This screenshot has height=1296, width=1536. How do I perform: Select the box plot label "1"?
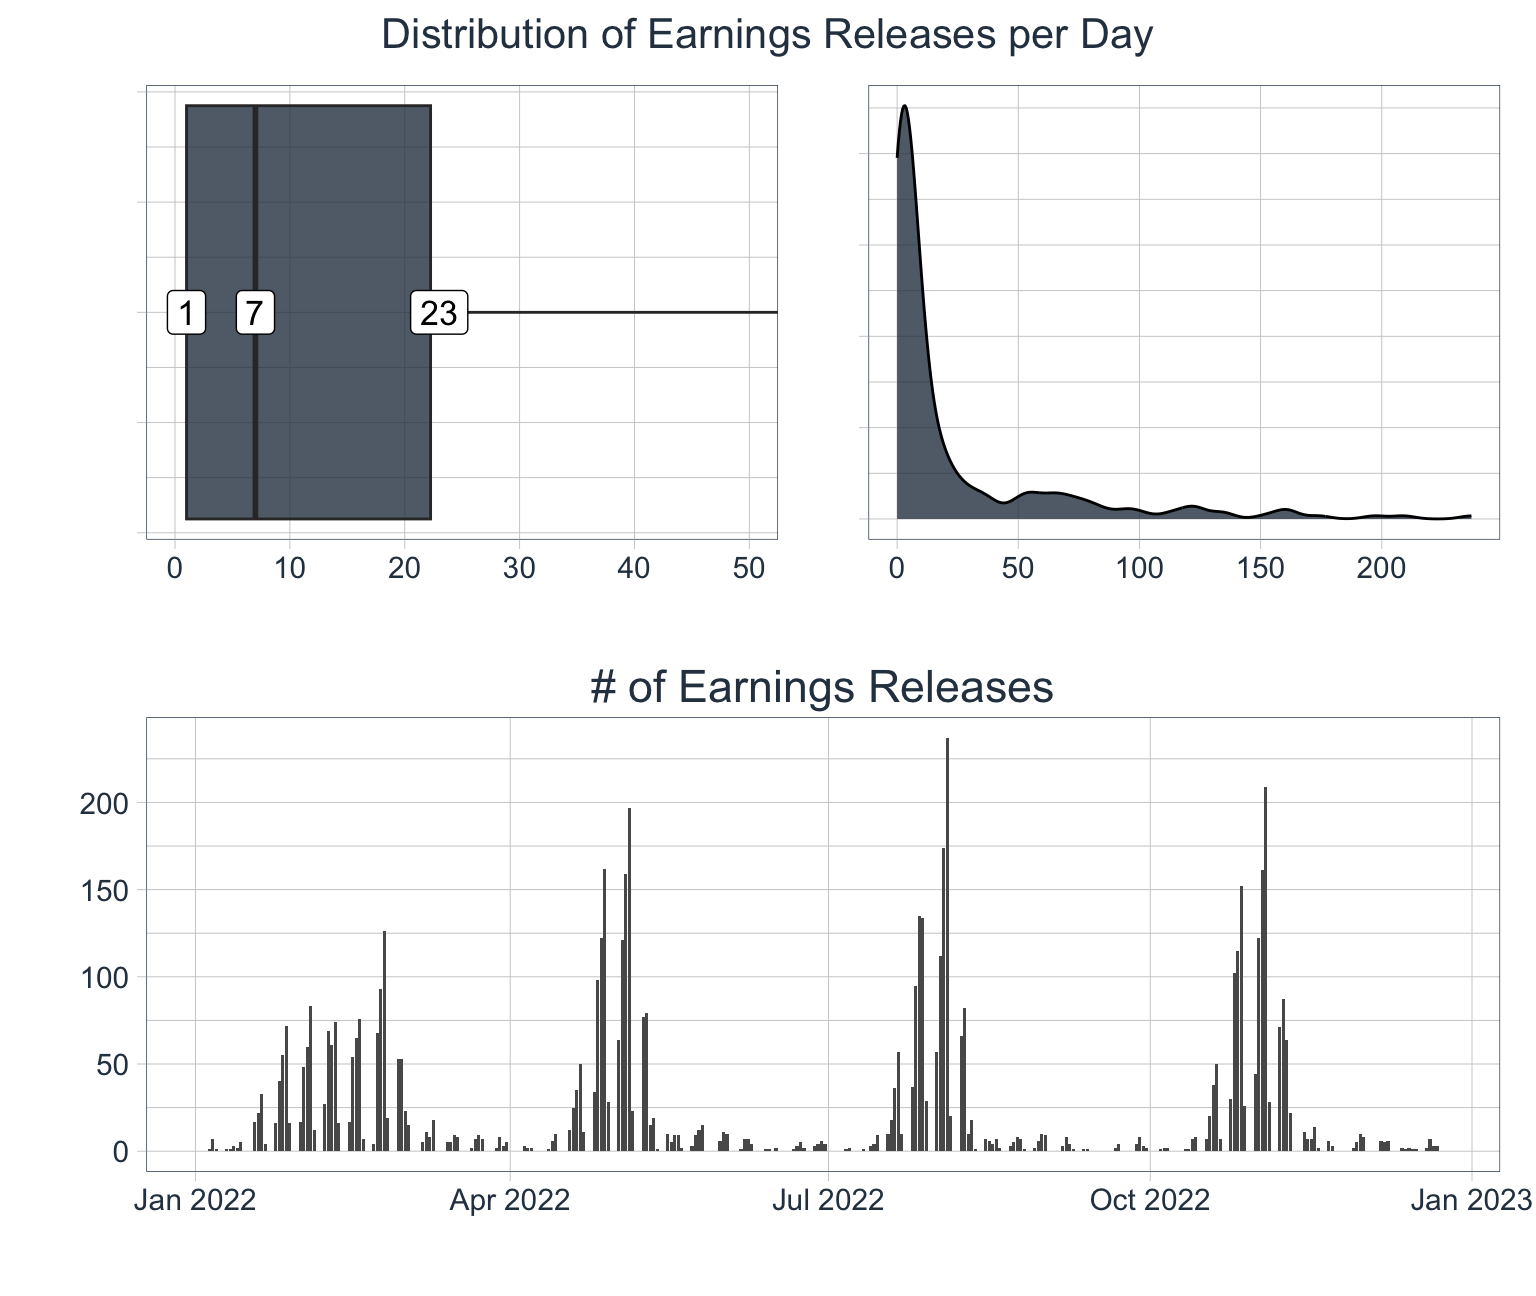tap(186, 313)
